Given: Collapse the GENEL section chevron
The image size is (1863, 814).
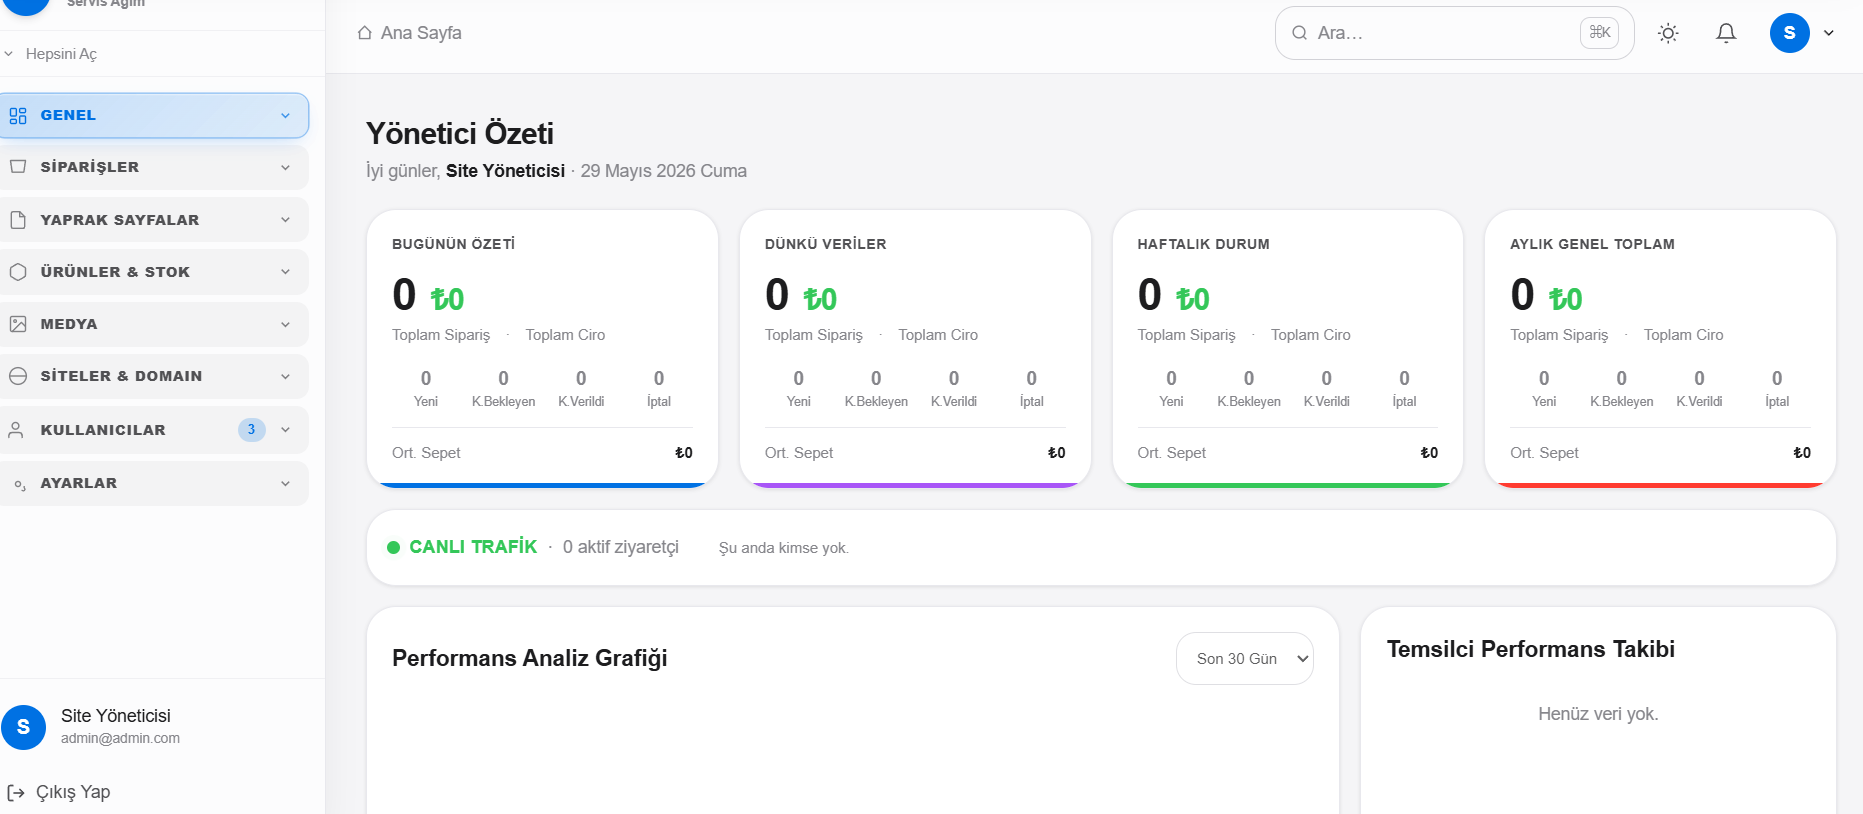Looking at the screenshot, I should click(286, 116).
